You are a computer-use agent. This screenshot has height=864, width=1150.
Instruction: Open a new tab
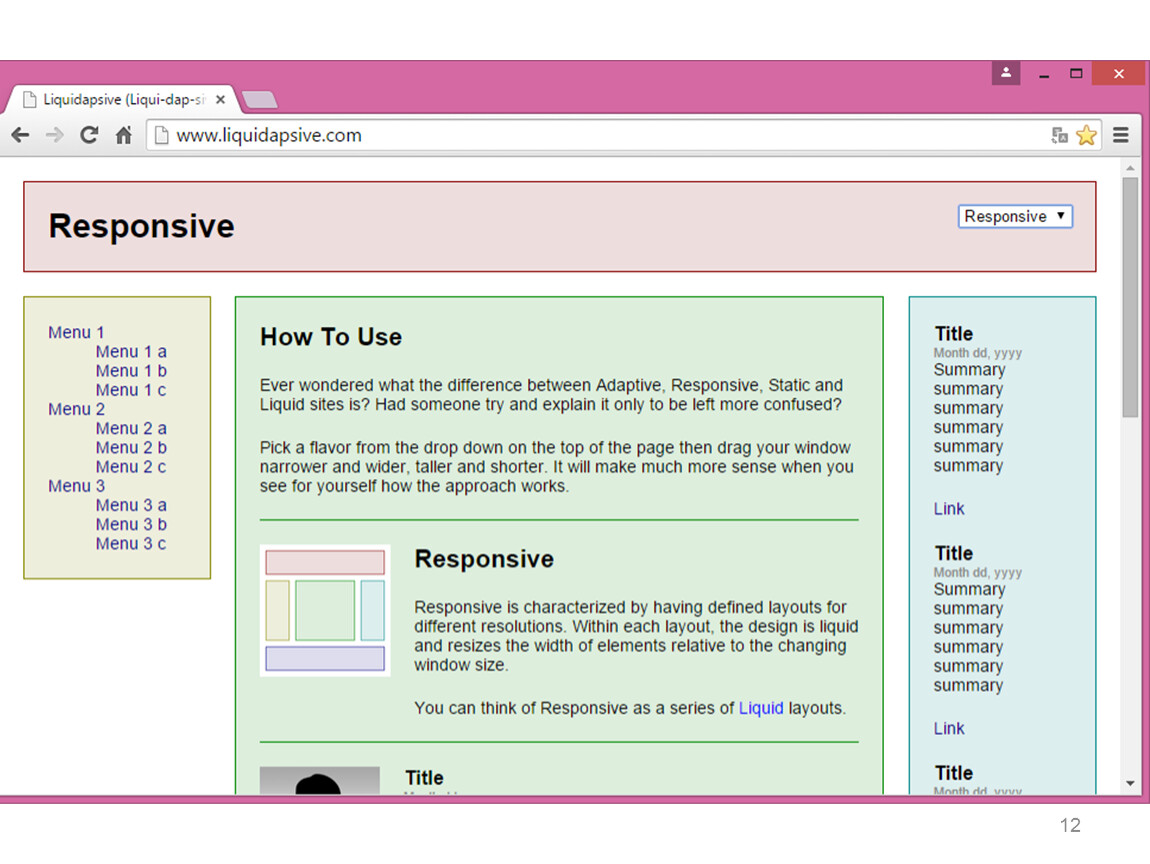pyautogui.click(x=259, y=100)
